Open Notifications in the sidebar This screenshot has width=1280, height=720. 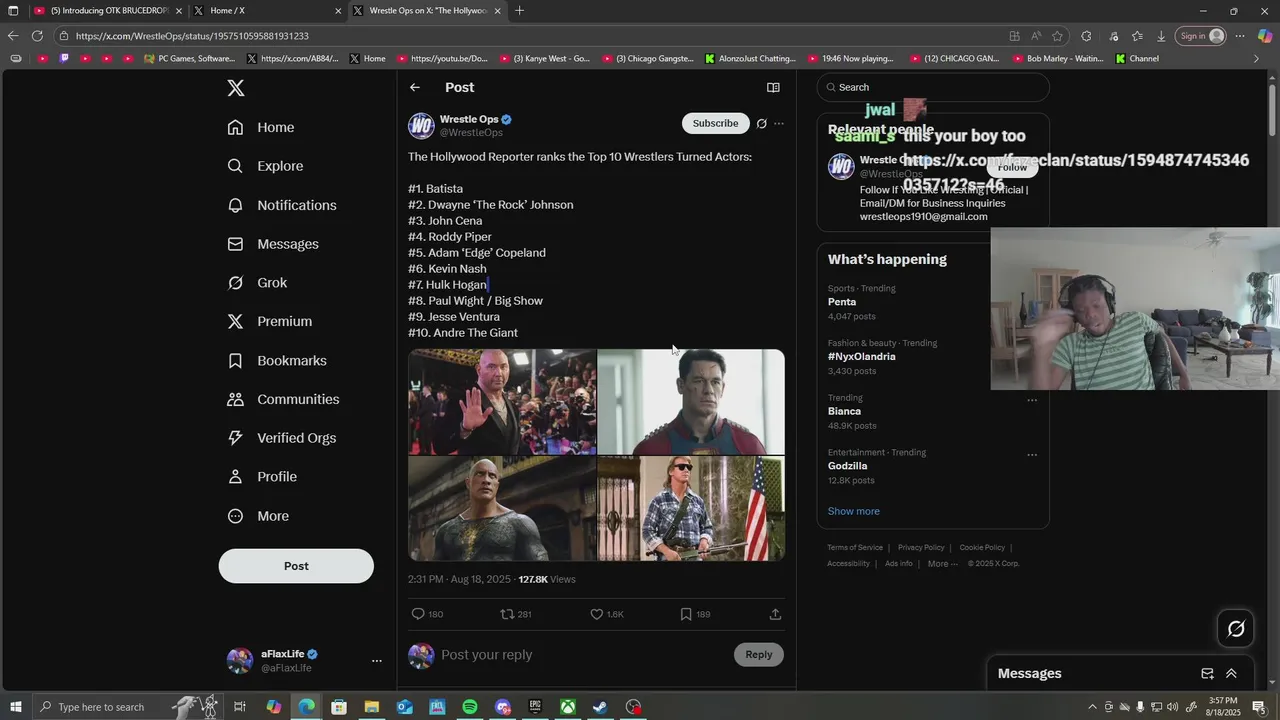282,205
